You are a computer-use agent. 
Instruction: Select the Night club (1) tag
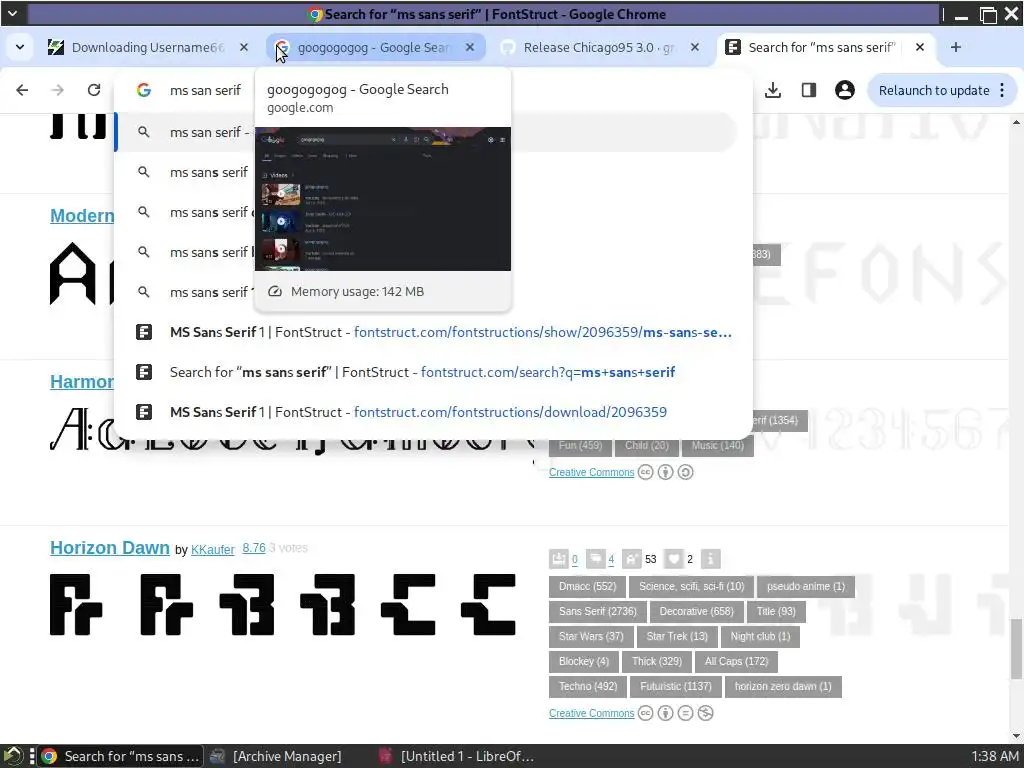pos(760,637)
